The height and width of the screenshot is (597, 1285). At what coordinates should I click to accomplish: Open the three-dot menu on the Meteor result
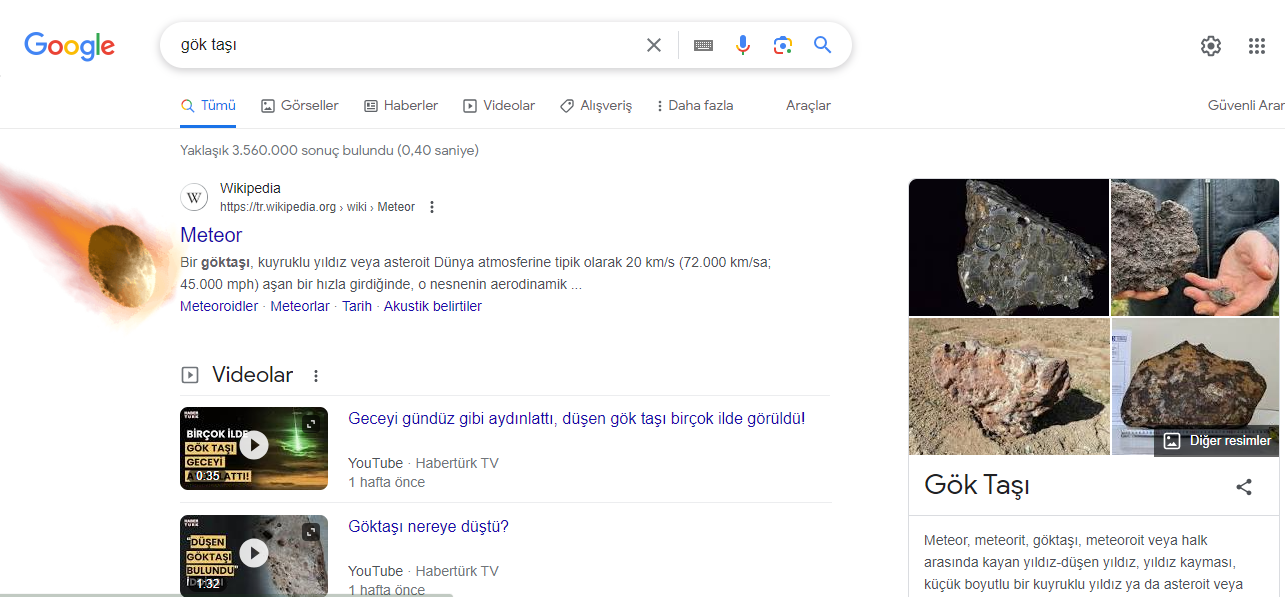point(431,206)
